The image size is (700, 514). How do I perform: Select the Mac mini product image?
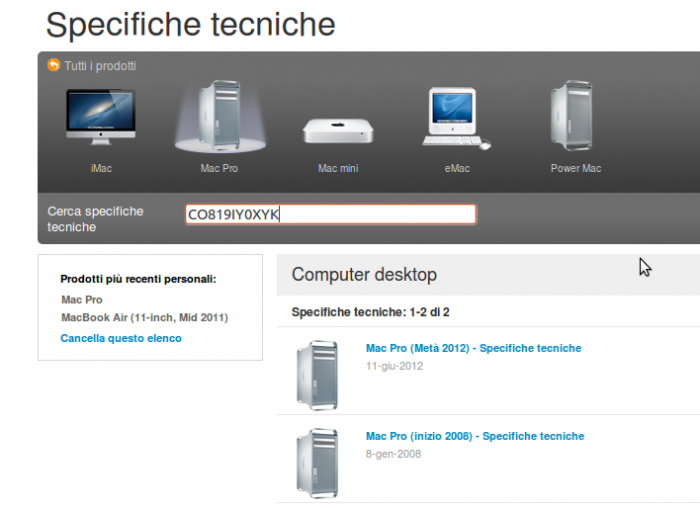(338, 130)
